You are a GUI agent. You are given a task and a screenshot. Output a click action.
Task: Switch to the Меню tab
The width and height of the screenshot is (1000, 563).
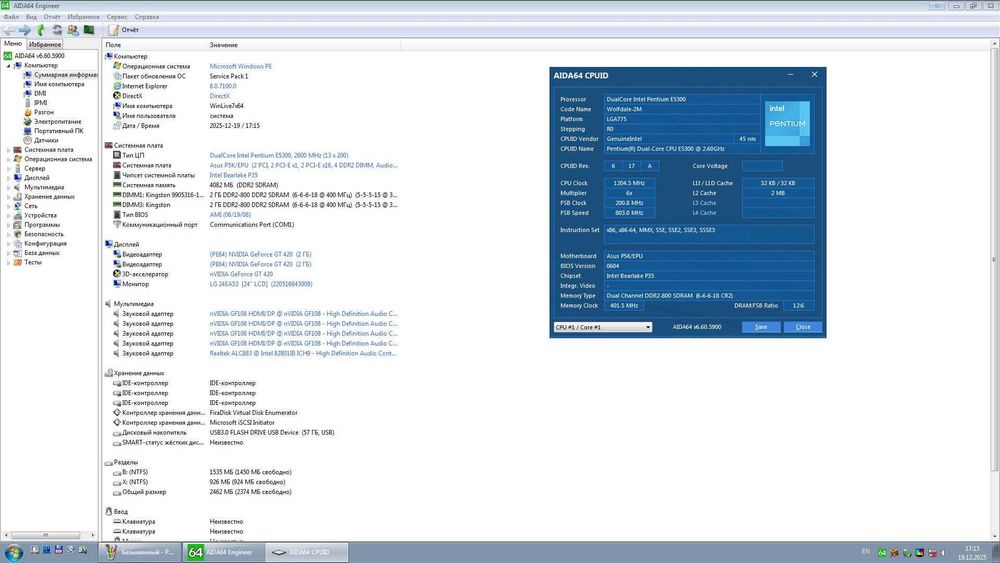pyautogui.click(x=13, y=43)
